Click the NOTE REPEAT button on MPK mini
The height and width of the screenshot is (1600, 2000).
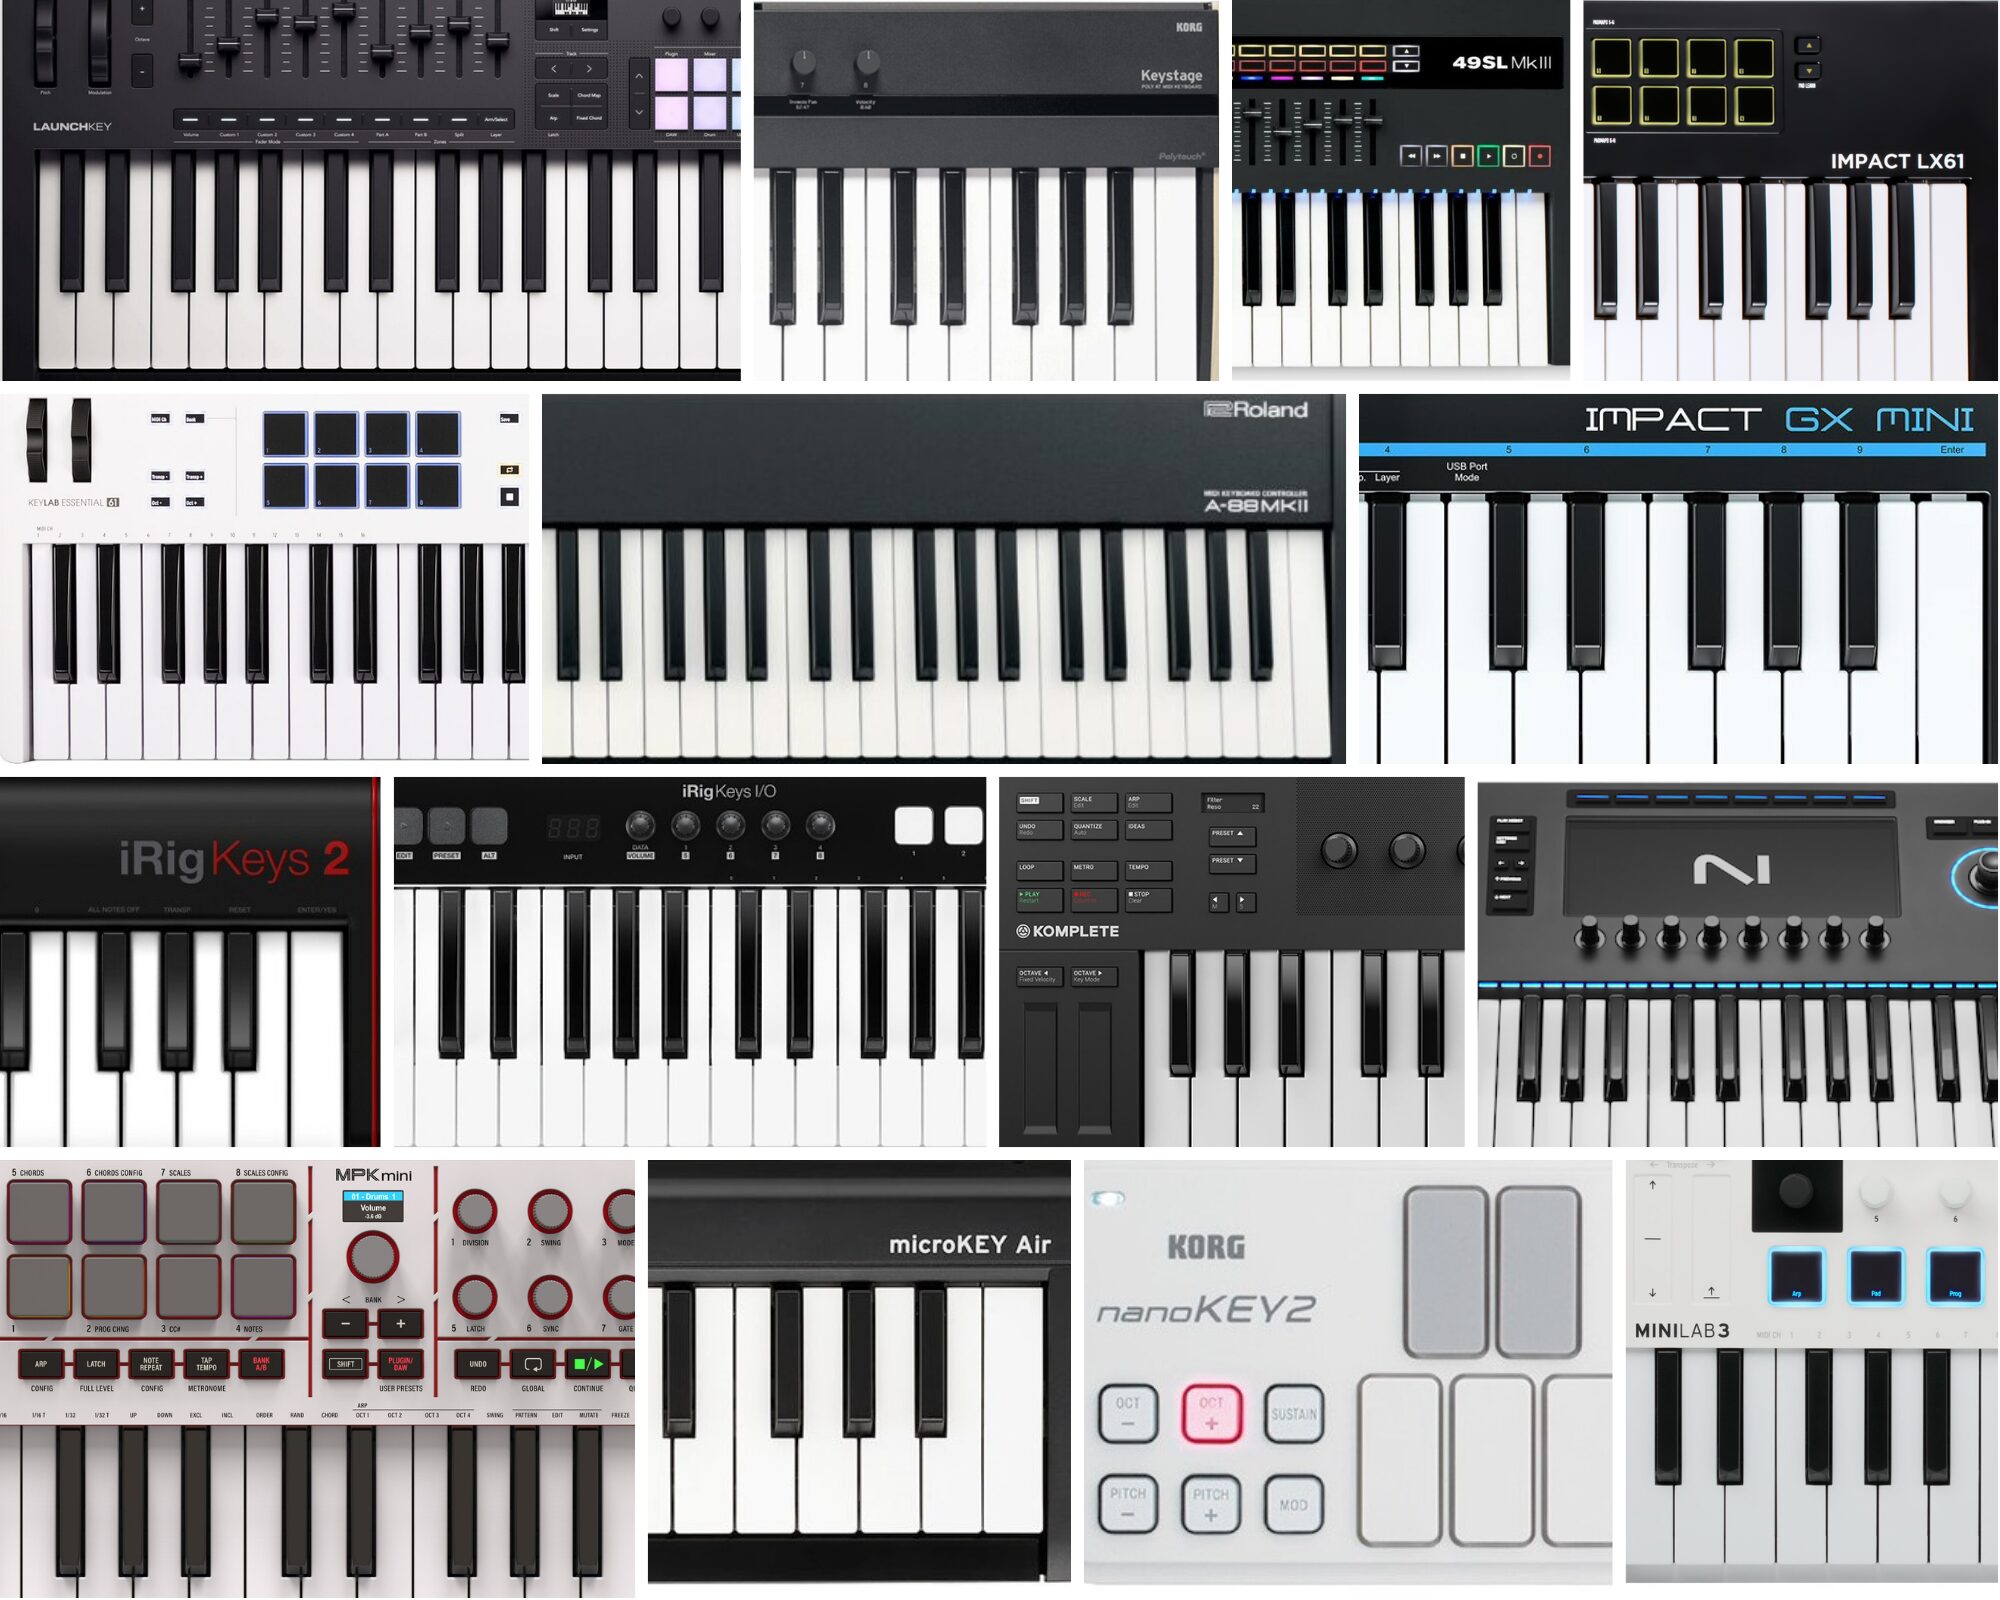pyautogui.click(x=151, y=1363)
